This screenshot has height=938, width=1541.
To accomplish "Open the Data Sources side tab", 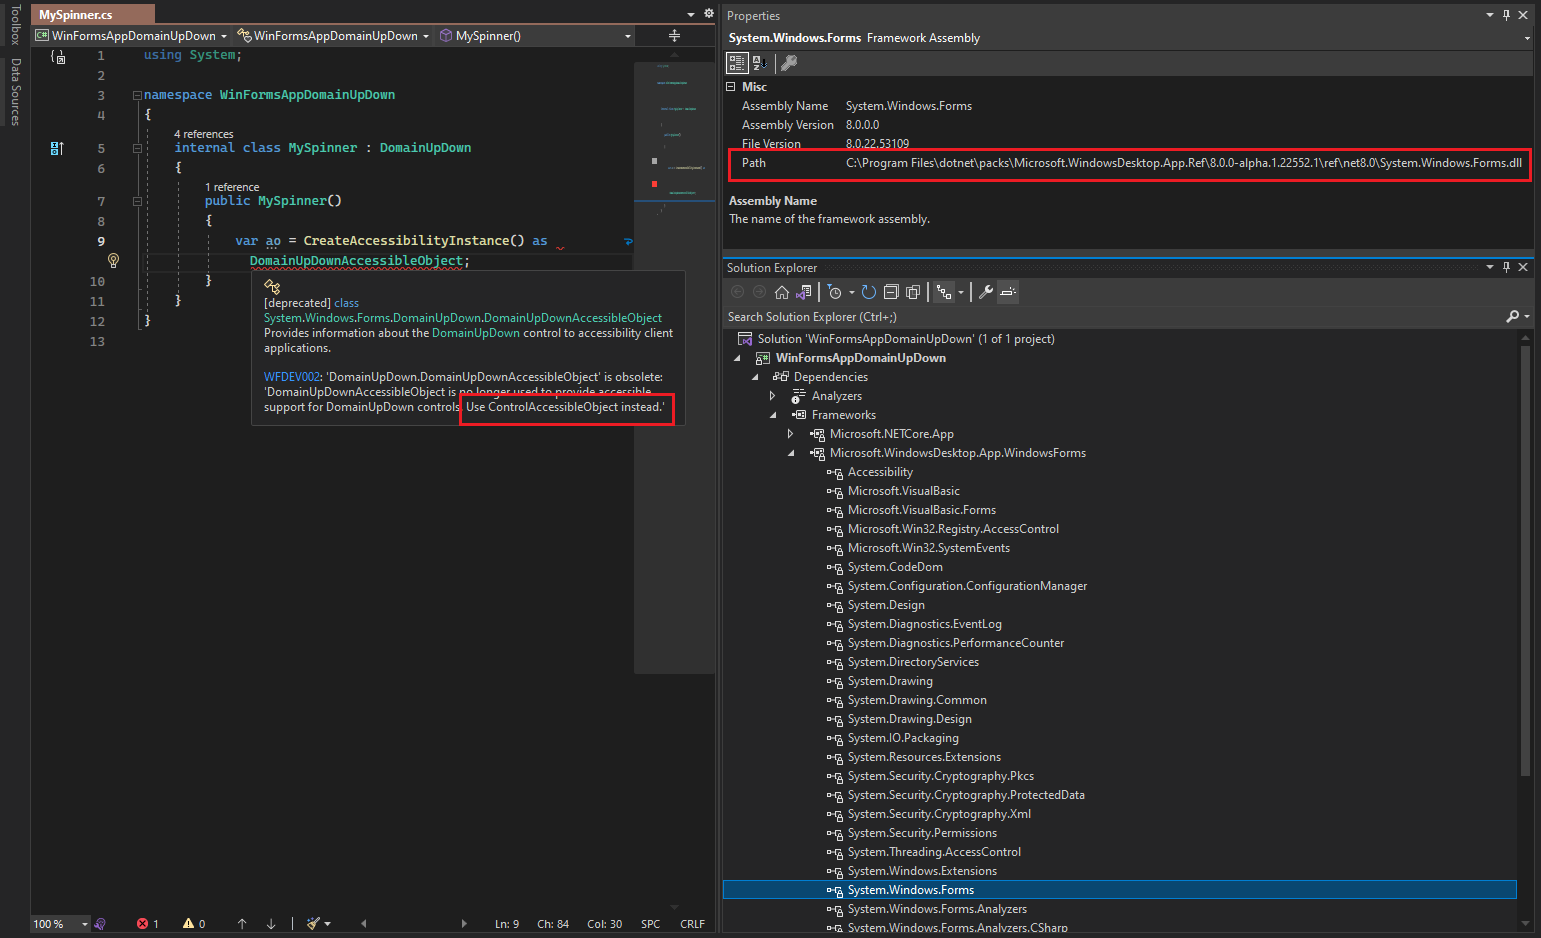I will click(x=15, y=92).
